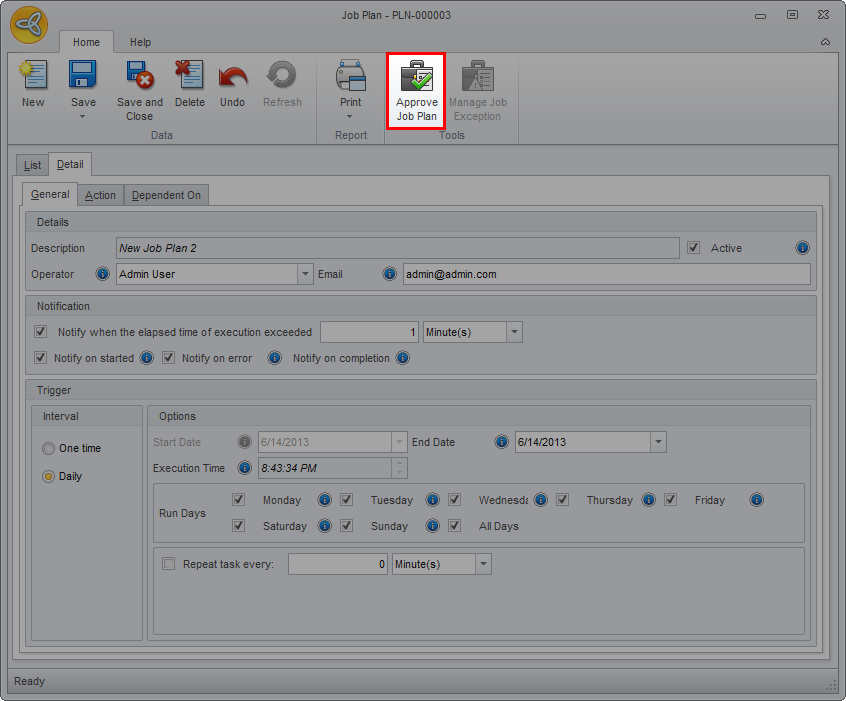Click the info icon next to Wednesday

540,500
